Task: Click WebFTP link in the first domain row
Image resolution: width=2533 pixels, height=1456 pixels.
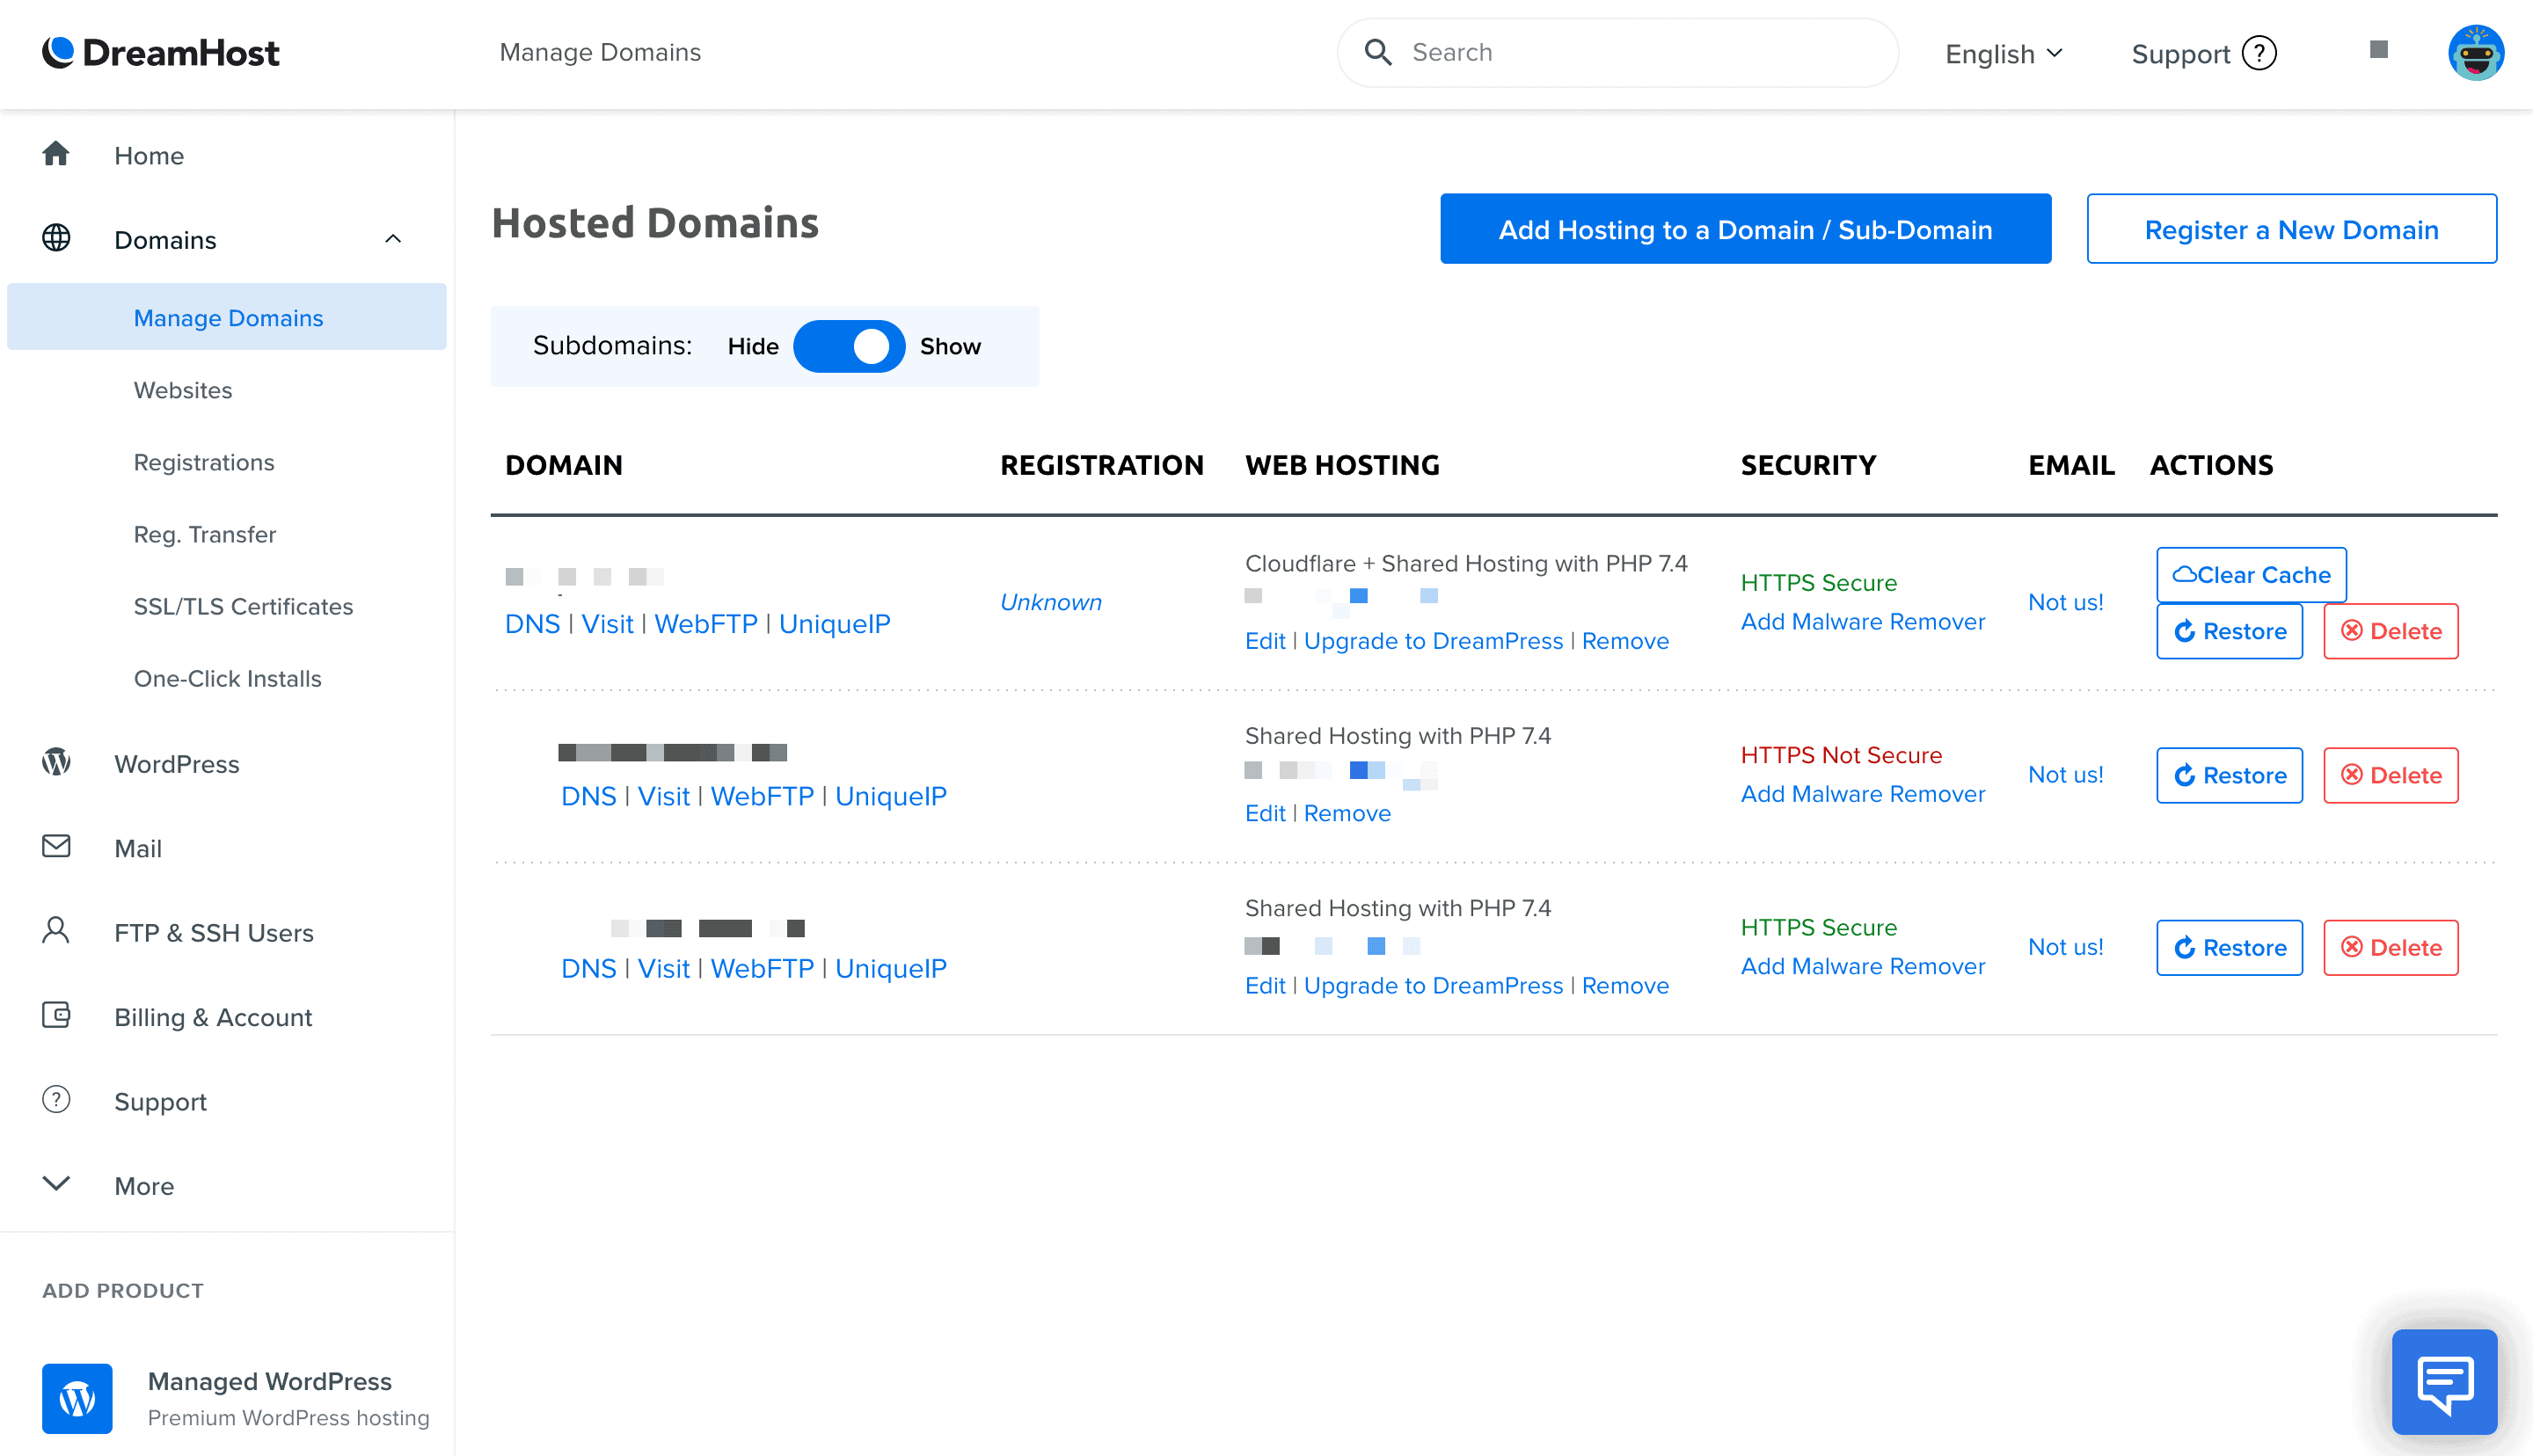Action: (x=706, y=624)
